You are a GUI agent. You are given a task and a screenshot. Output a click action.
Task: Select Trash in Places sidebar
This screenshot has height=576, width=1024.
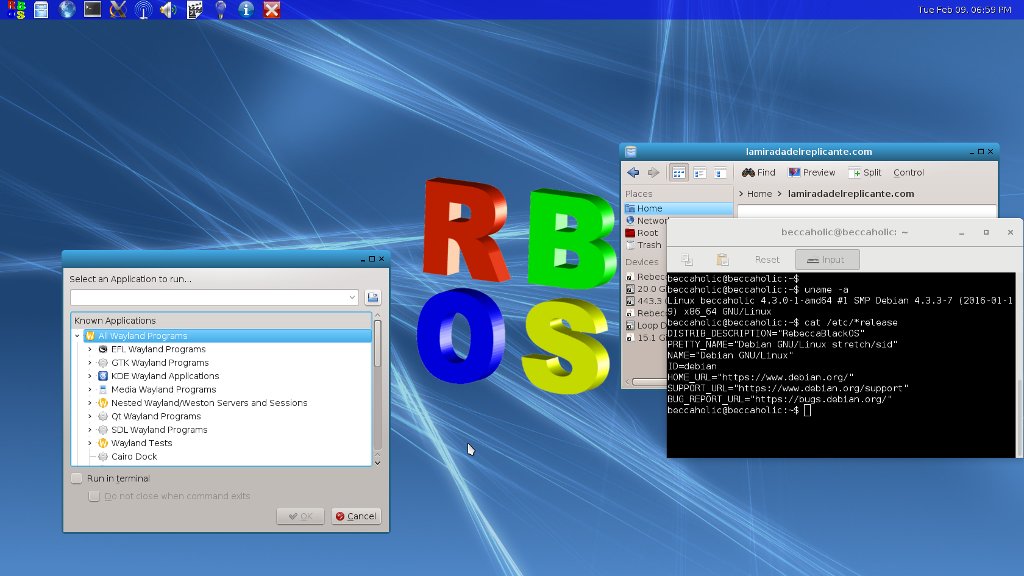646,245
